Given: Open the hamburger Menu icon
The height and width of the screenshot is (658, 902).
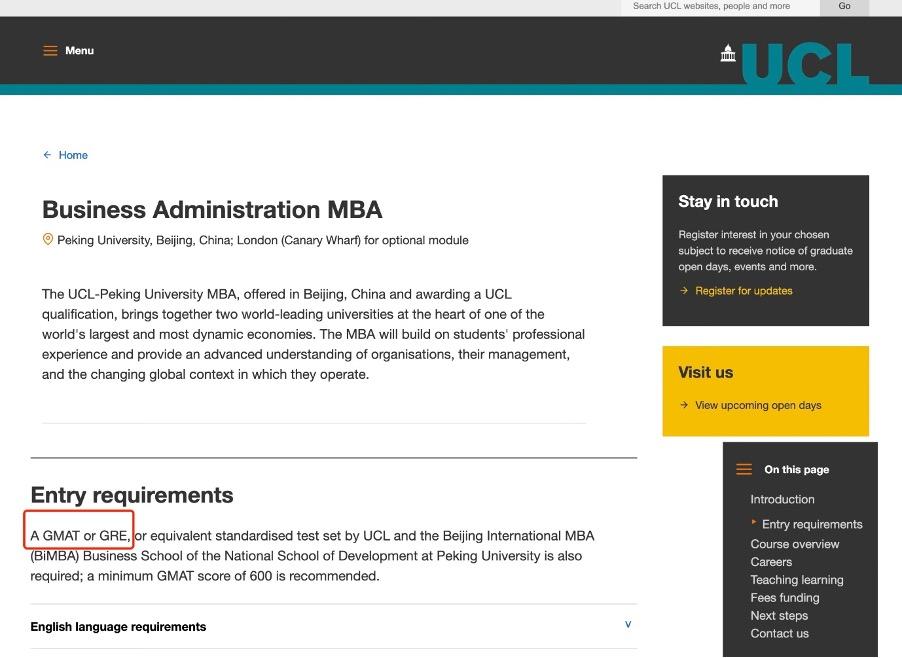Looking at the screenshot, I should click(x=50, y=51).
